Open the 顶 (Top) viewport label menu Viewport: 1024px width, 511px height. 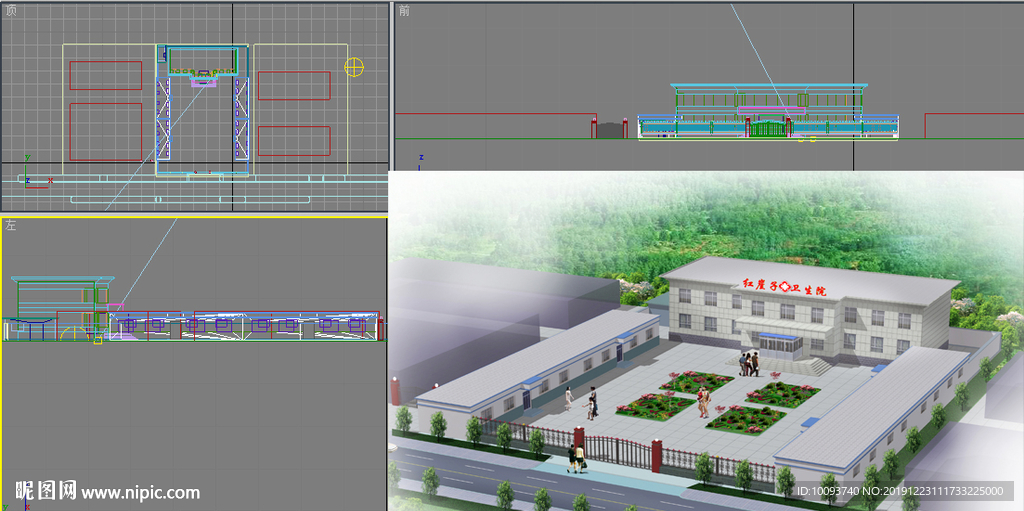pos(10,10)
